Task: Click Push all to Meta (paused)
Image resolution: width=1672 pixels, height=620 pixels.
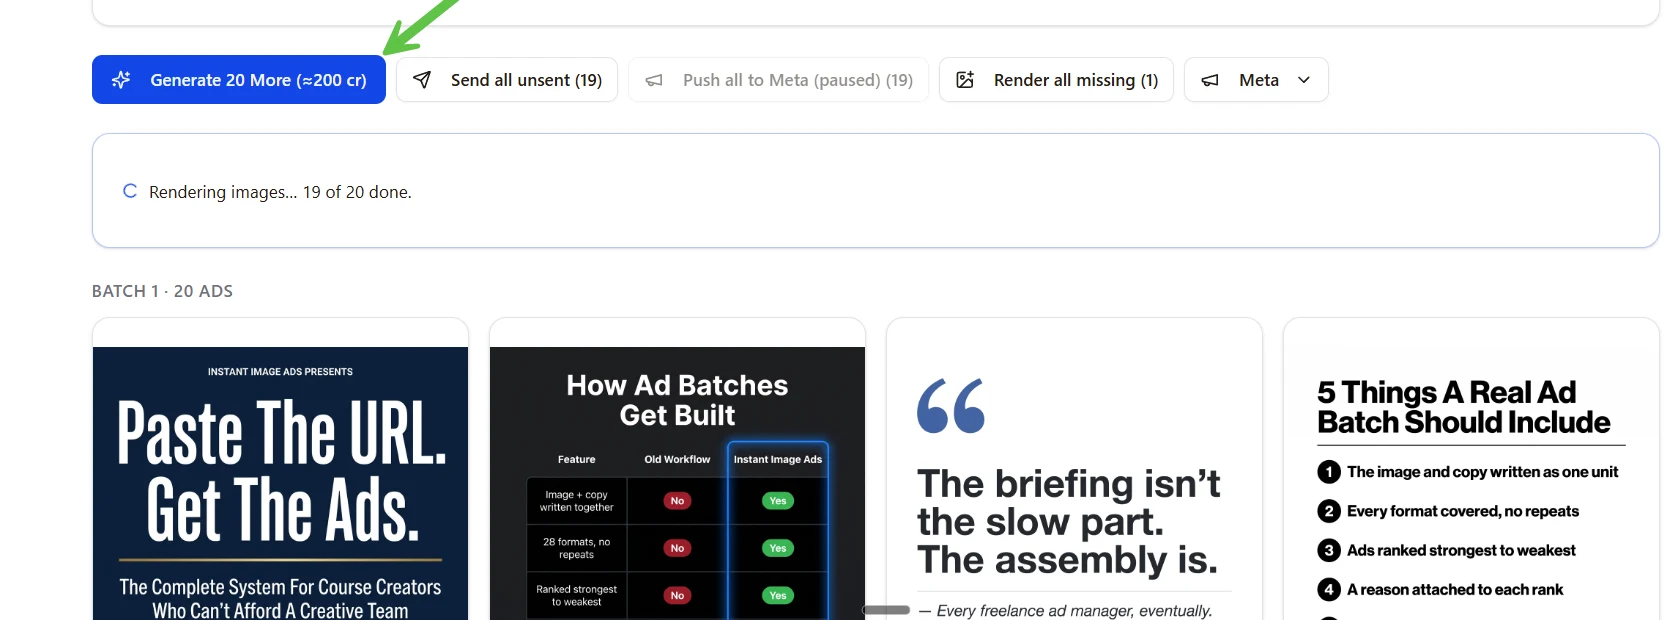Action: tap(778, 80)
